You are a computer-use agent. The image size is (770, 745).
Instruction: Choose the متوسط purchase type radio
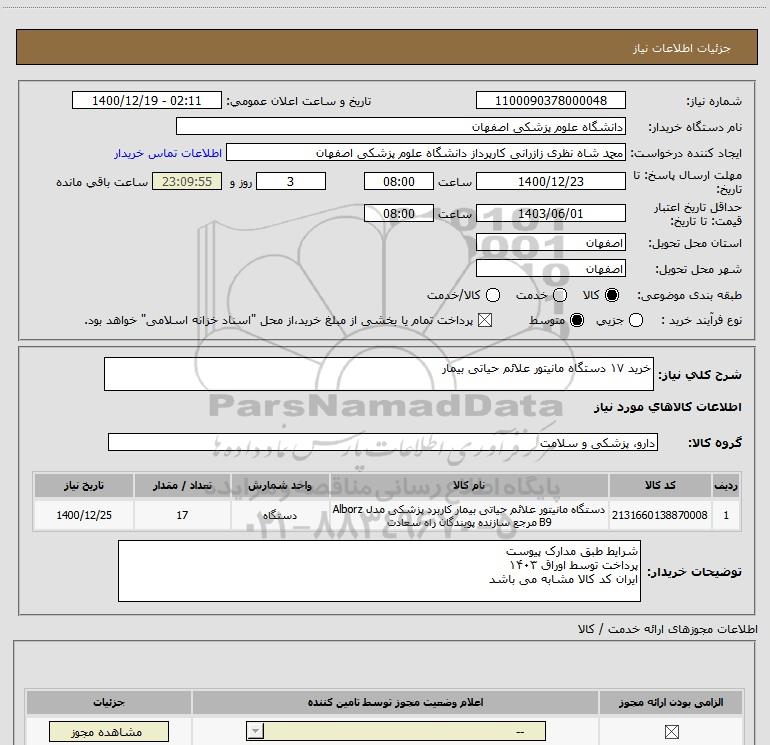pos(577,320)
